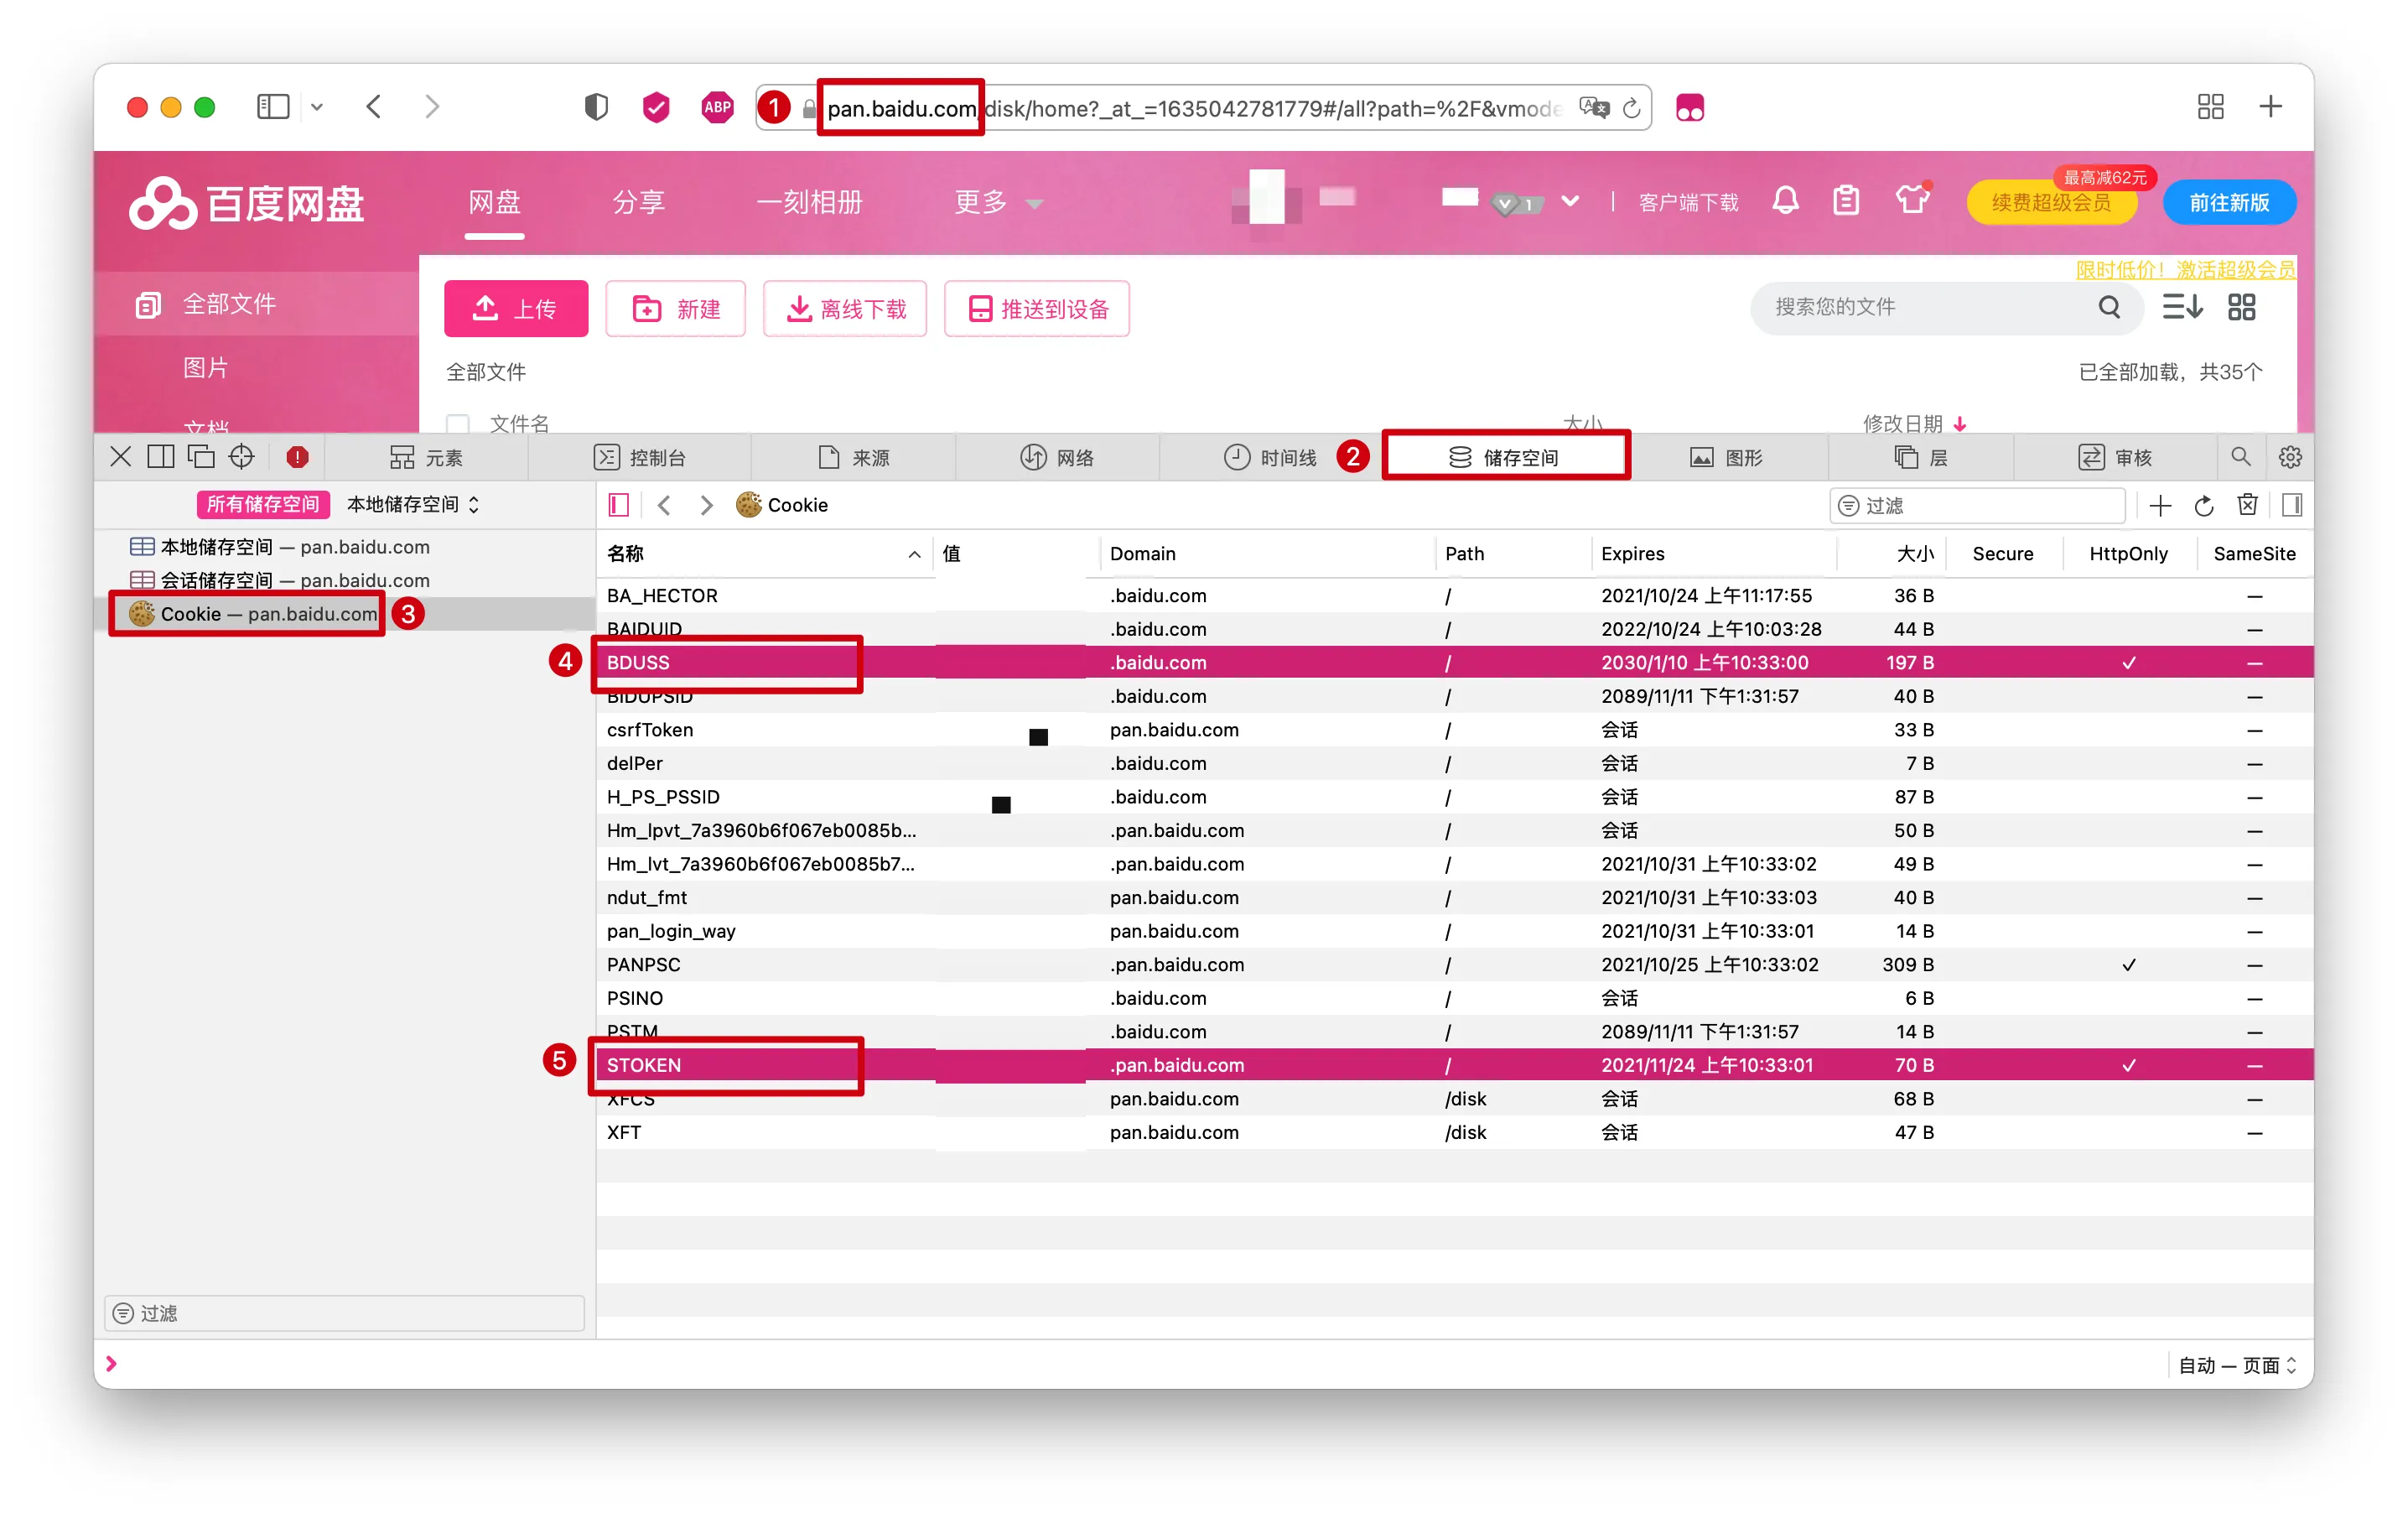2408x1513 pixels.
Task: Open the sort order icon
Action: (x=2182, y=307)
